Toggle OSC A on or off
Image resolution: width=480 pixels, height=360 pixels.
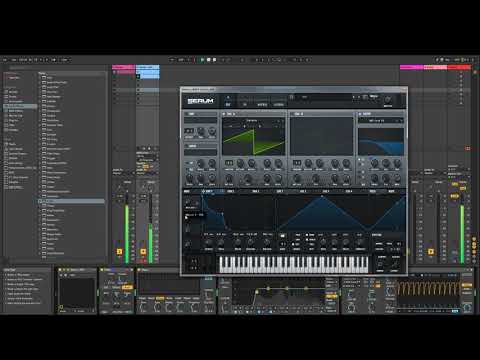(224, 114)
